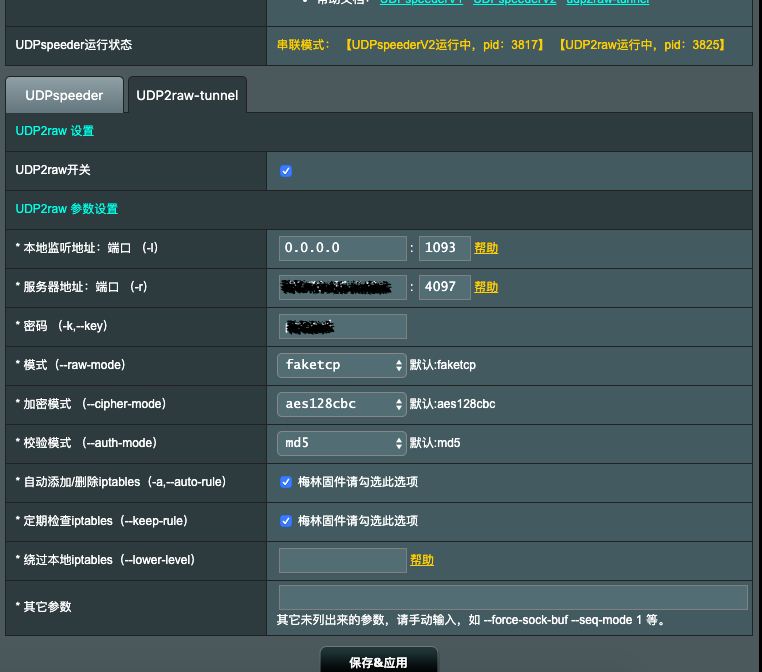Click the lower-level input field
Viewport: 762px width, 672px height.
pyautogui.click(x=343, y=560)
